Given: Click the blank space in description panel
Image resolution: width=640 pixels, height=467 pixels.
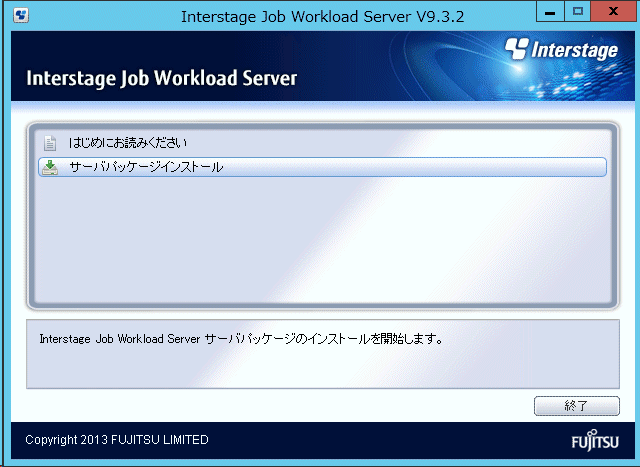Looking at the screenshot, I should pos(322,367).
